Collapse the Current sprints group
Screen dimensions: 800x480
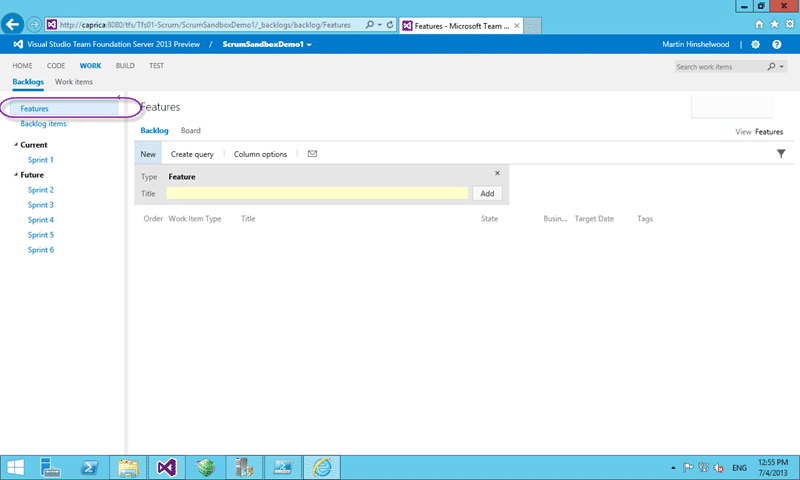click(16, 145)
